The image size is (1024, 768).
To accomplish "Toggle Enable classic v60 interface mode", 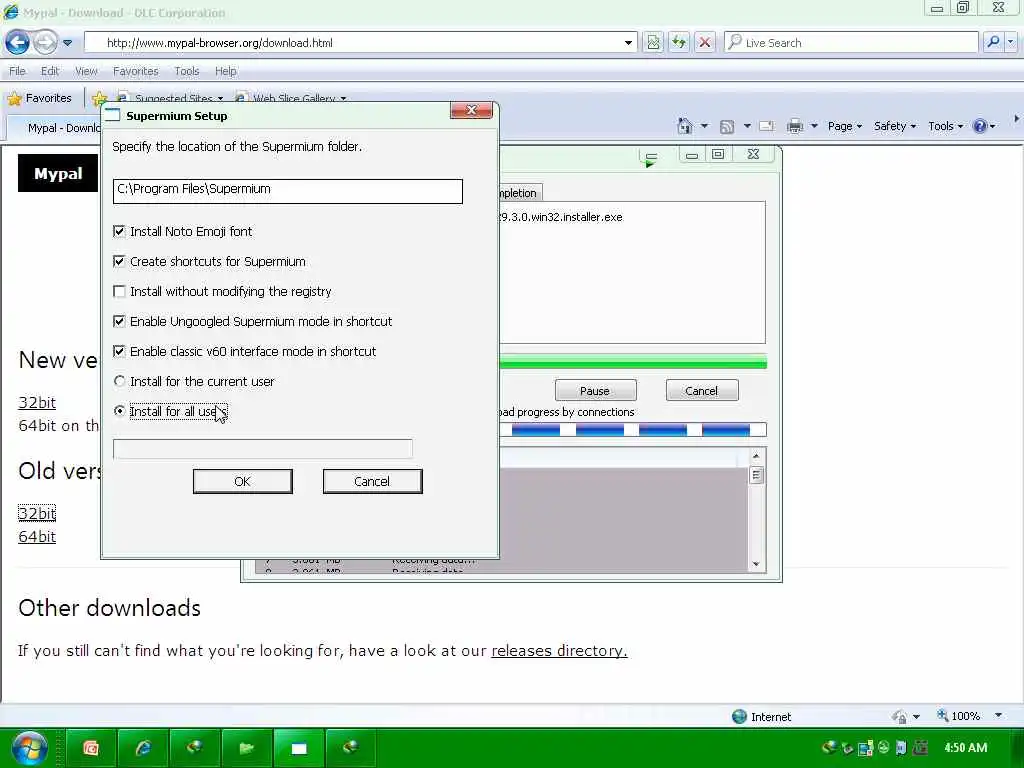I will [x=120, y=351].
